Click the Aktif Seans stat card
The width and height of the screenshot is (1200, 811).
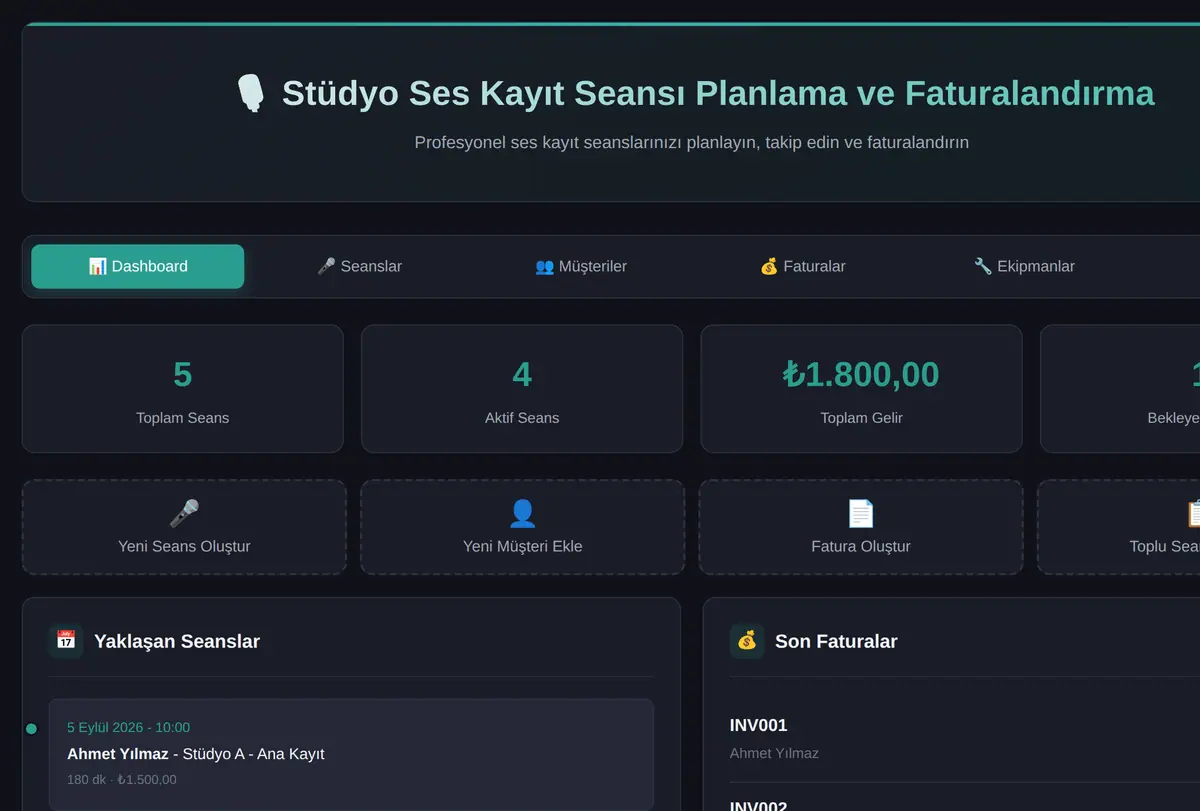(x=522, y=389)
